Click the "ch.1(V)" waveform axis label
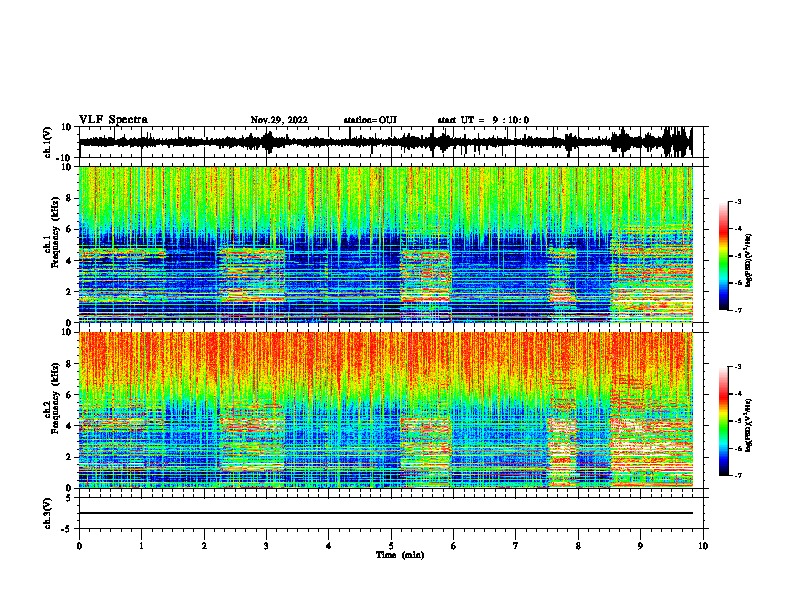 point(48,142)
